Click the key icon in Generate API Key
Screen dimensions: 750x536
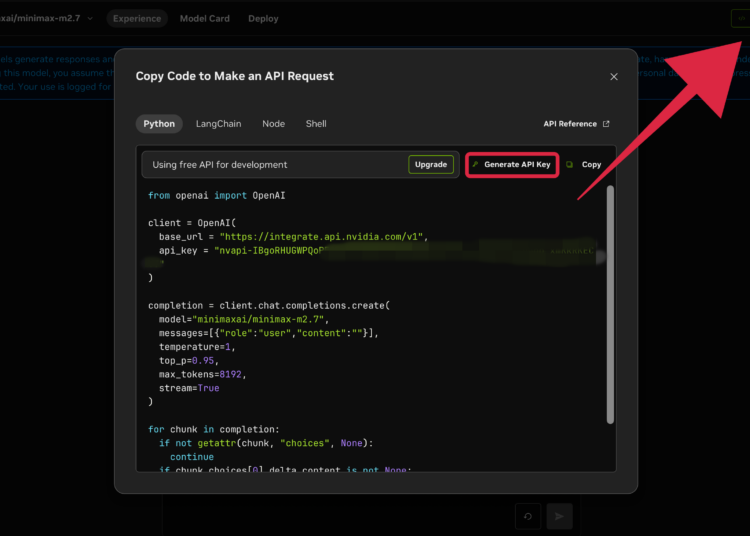(475, 164)
